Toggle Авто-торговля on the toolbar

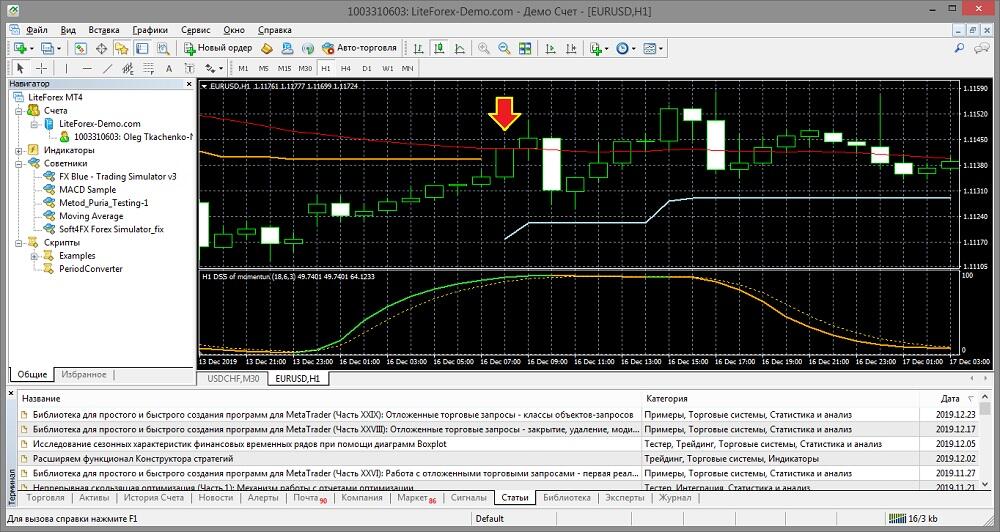pos(359,48)
